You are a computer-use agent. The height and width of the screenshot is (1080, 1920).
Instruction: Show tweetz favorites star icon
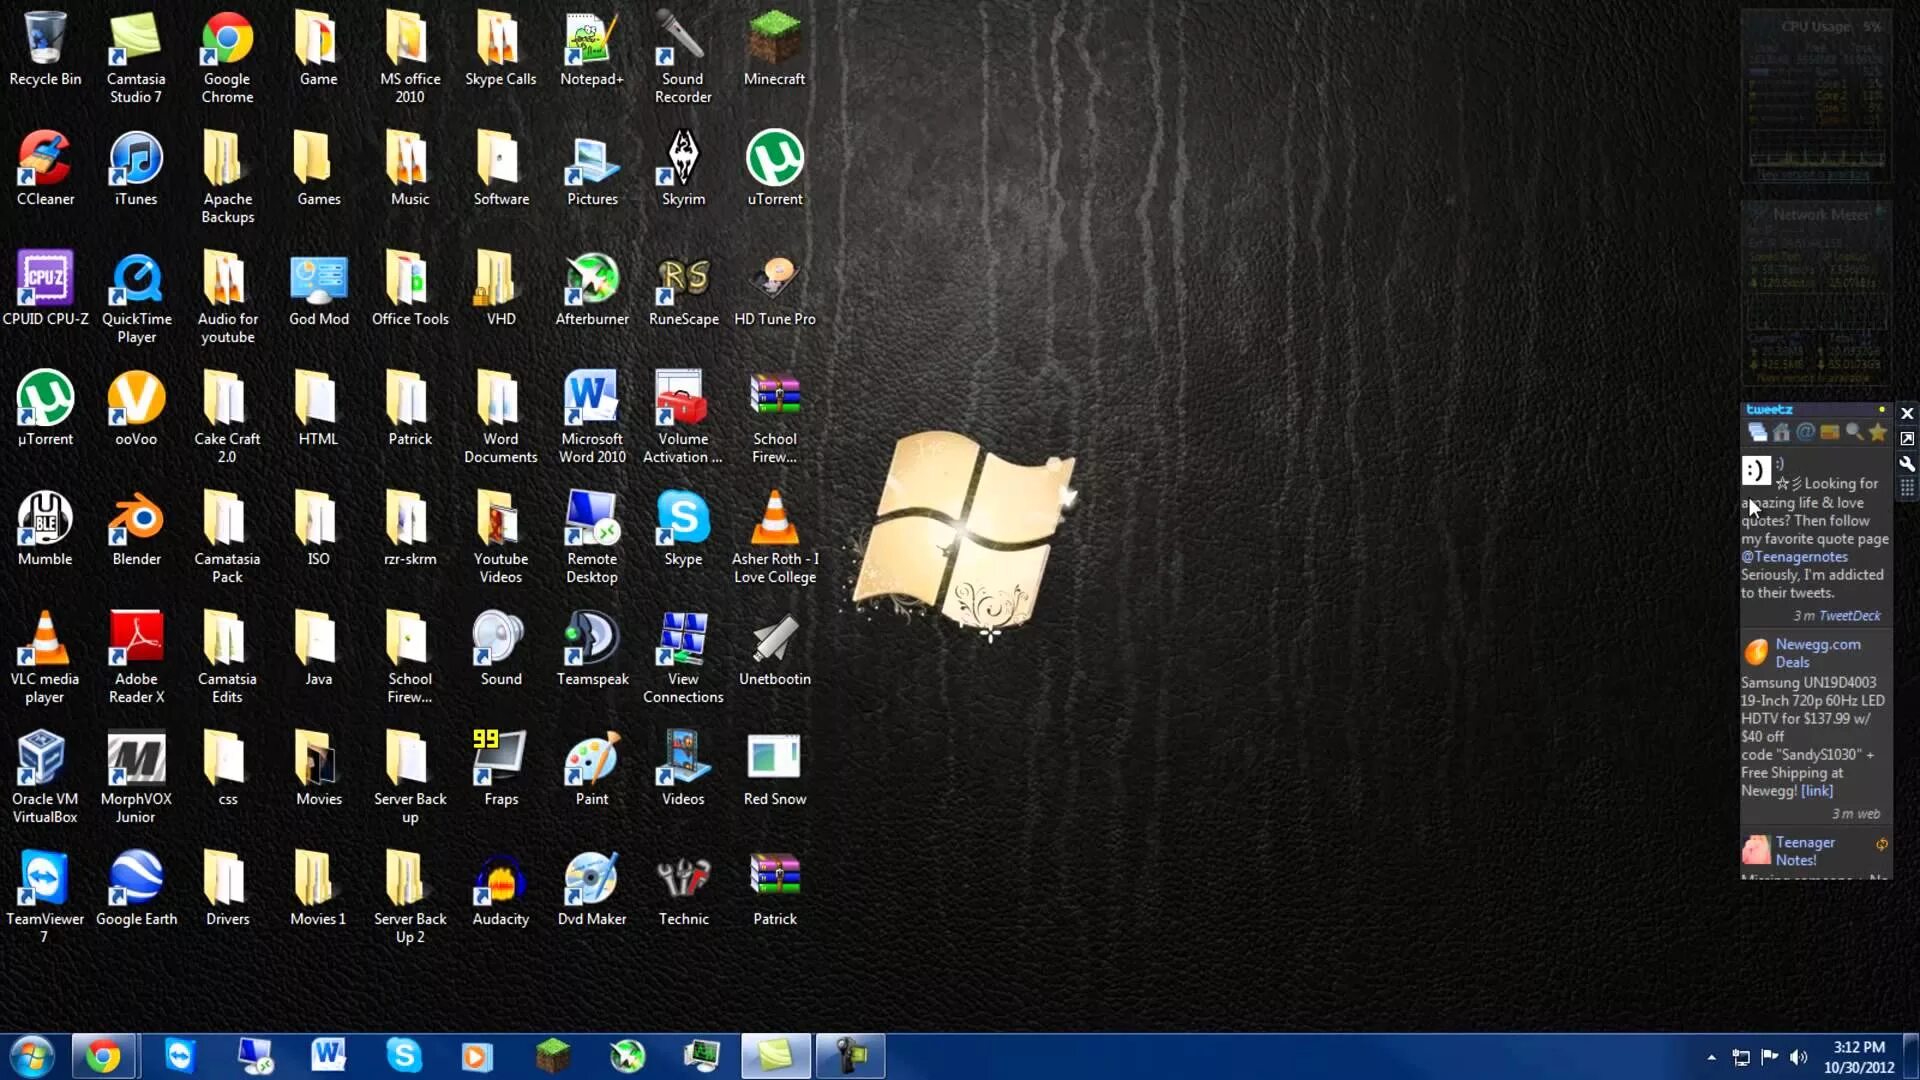[x=1878, y=432]
